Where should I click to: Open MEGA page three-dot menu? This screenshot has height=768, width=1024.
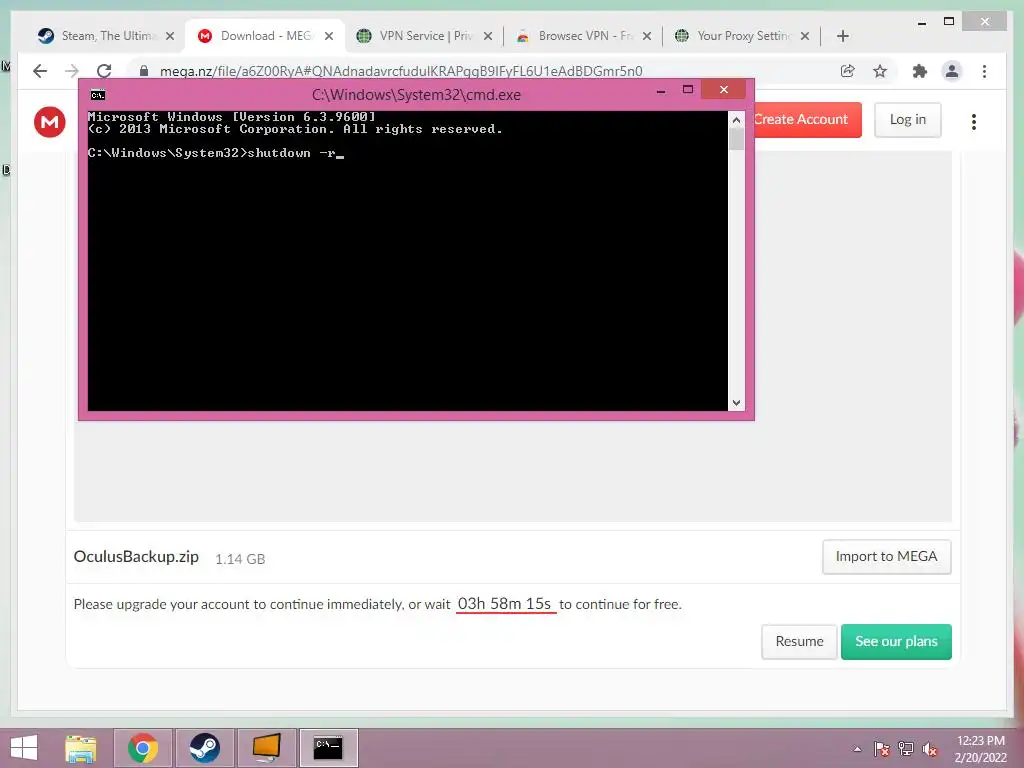click(974, 121)
